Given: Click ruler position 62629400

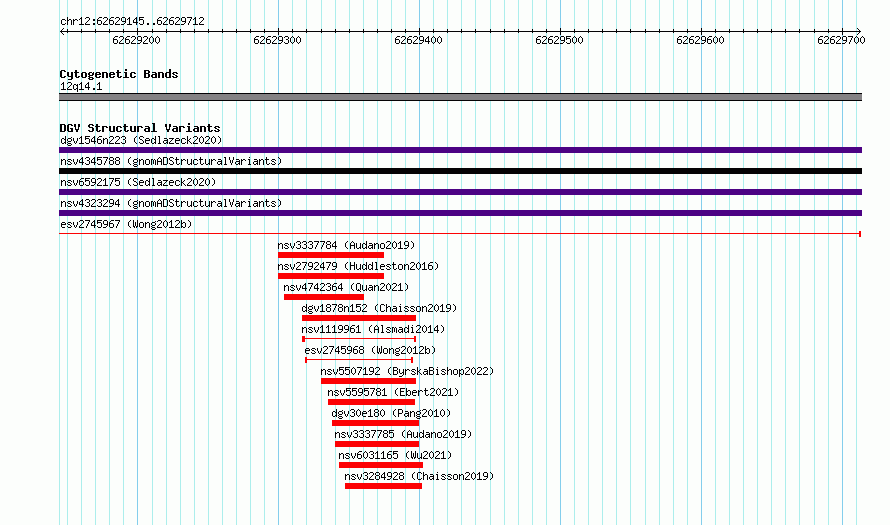Looking at the screenshot, I should pyautogui.click(x=418, y=40).
